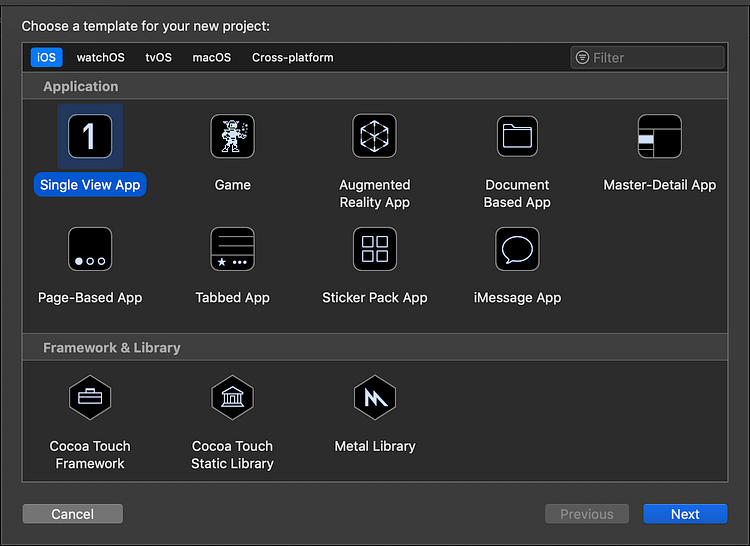Switch to the watchOS tab
750x546 pixels.
click(100, 57)
